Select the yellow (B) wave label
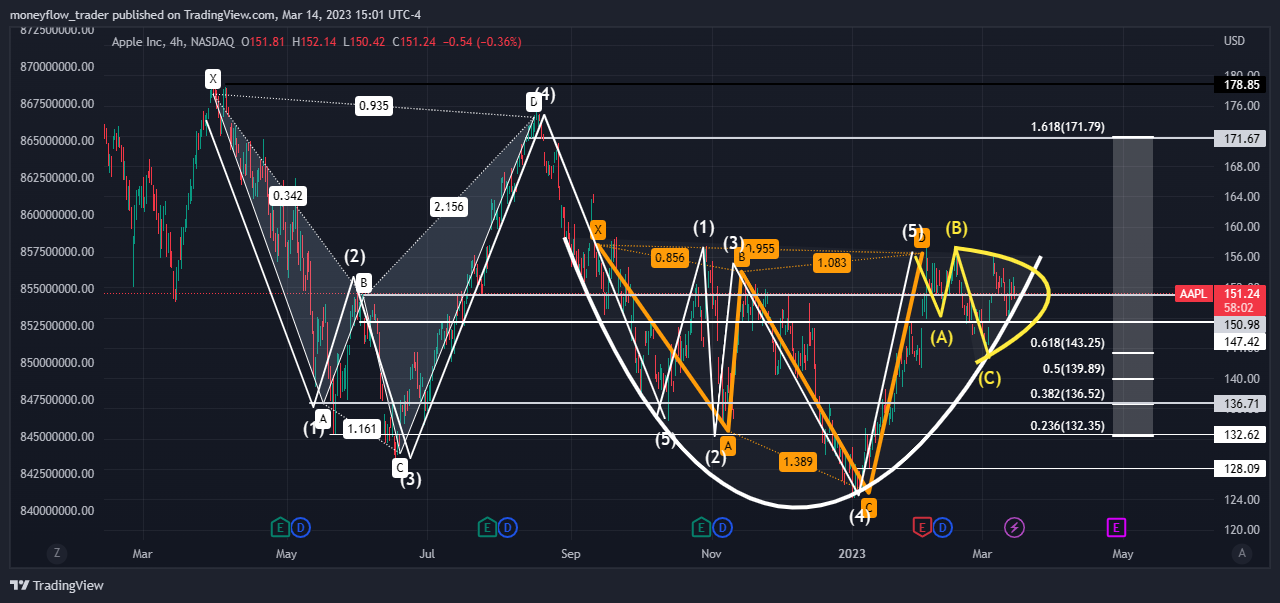Viewport: 1280px width, 603px height. point(956,227)
